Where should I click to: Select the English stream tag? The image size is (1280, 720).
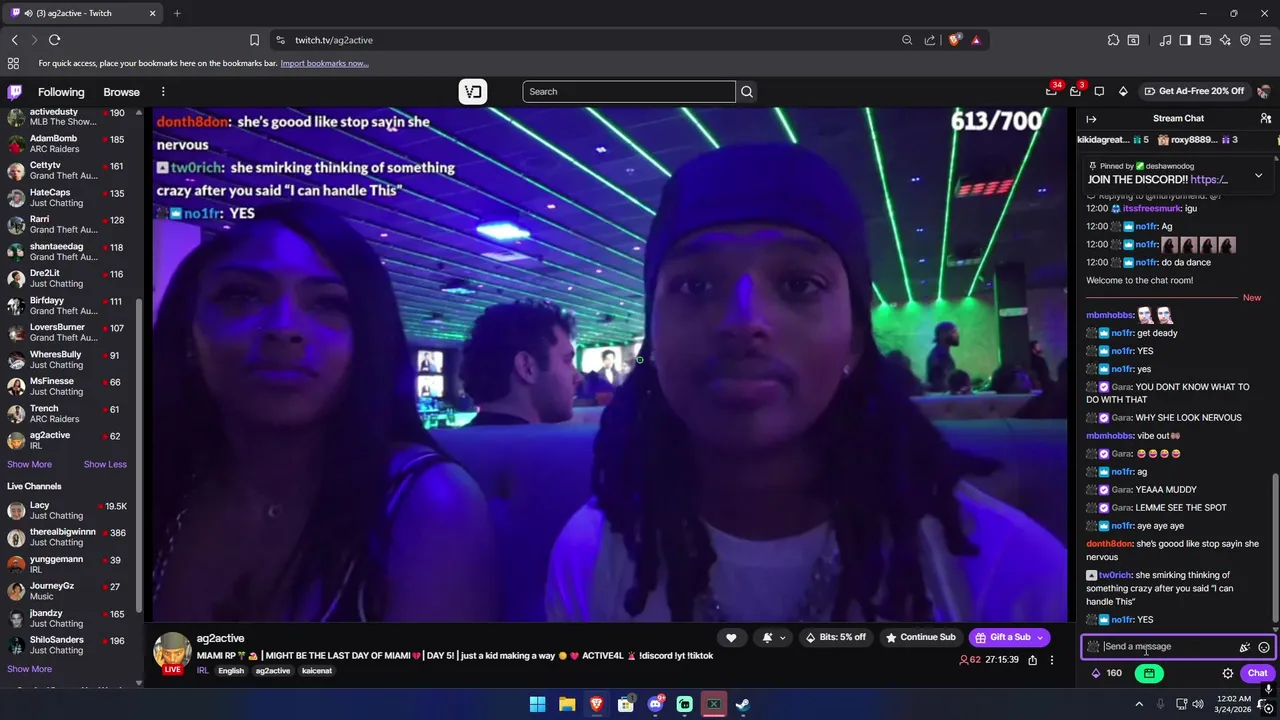coord(231,671)
